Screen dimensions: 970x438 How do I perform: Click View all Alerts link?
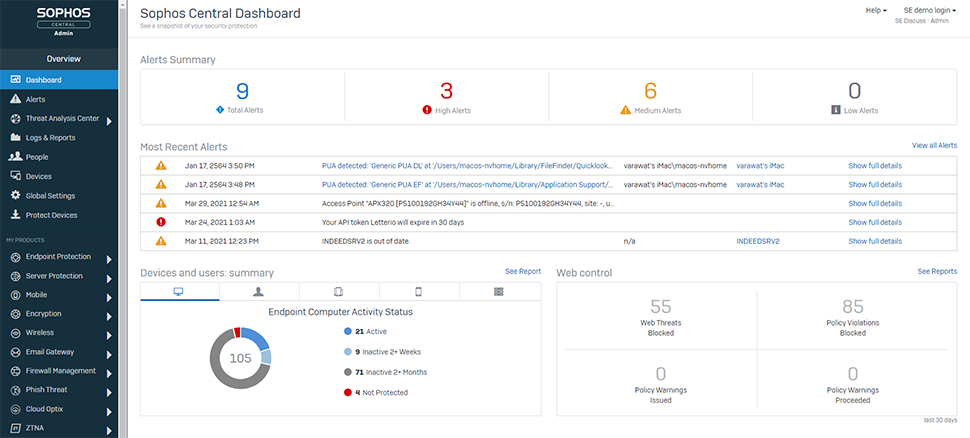[934, 146]
